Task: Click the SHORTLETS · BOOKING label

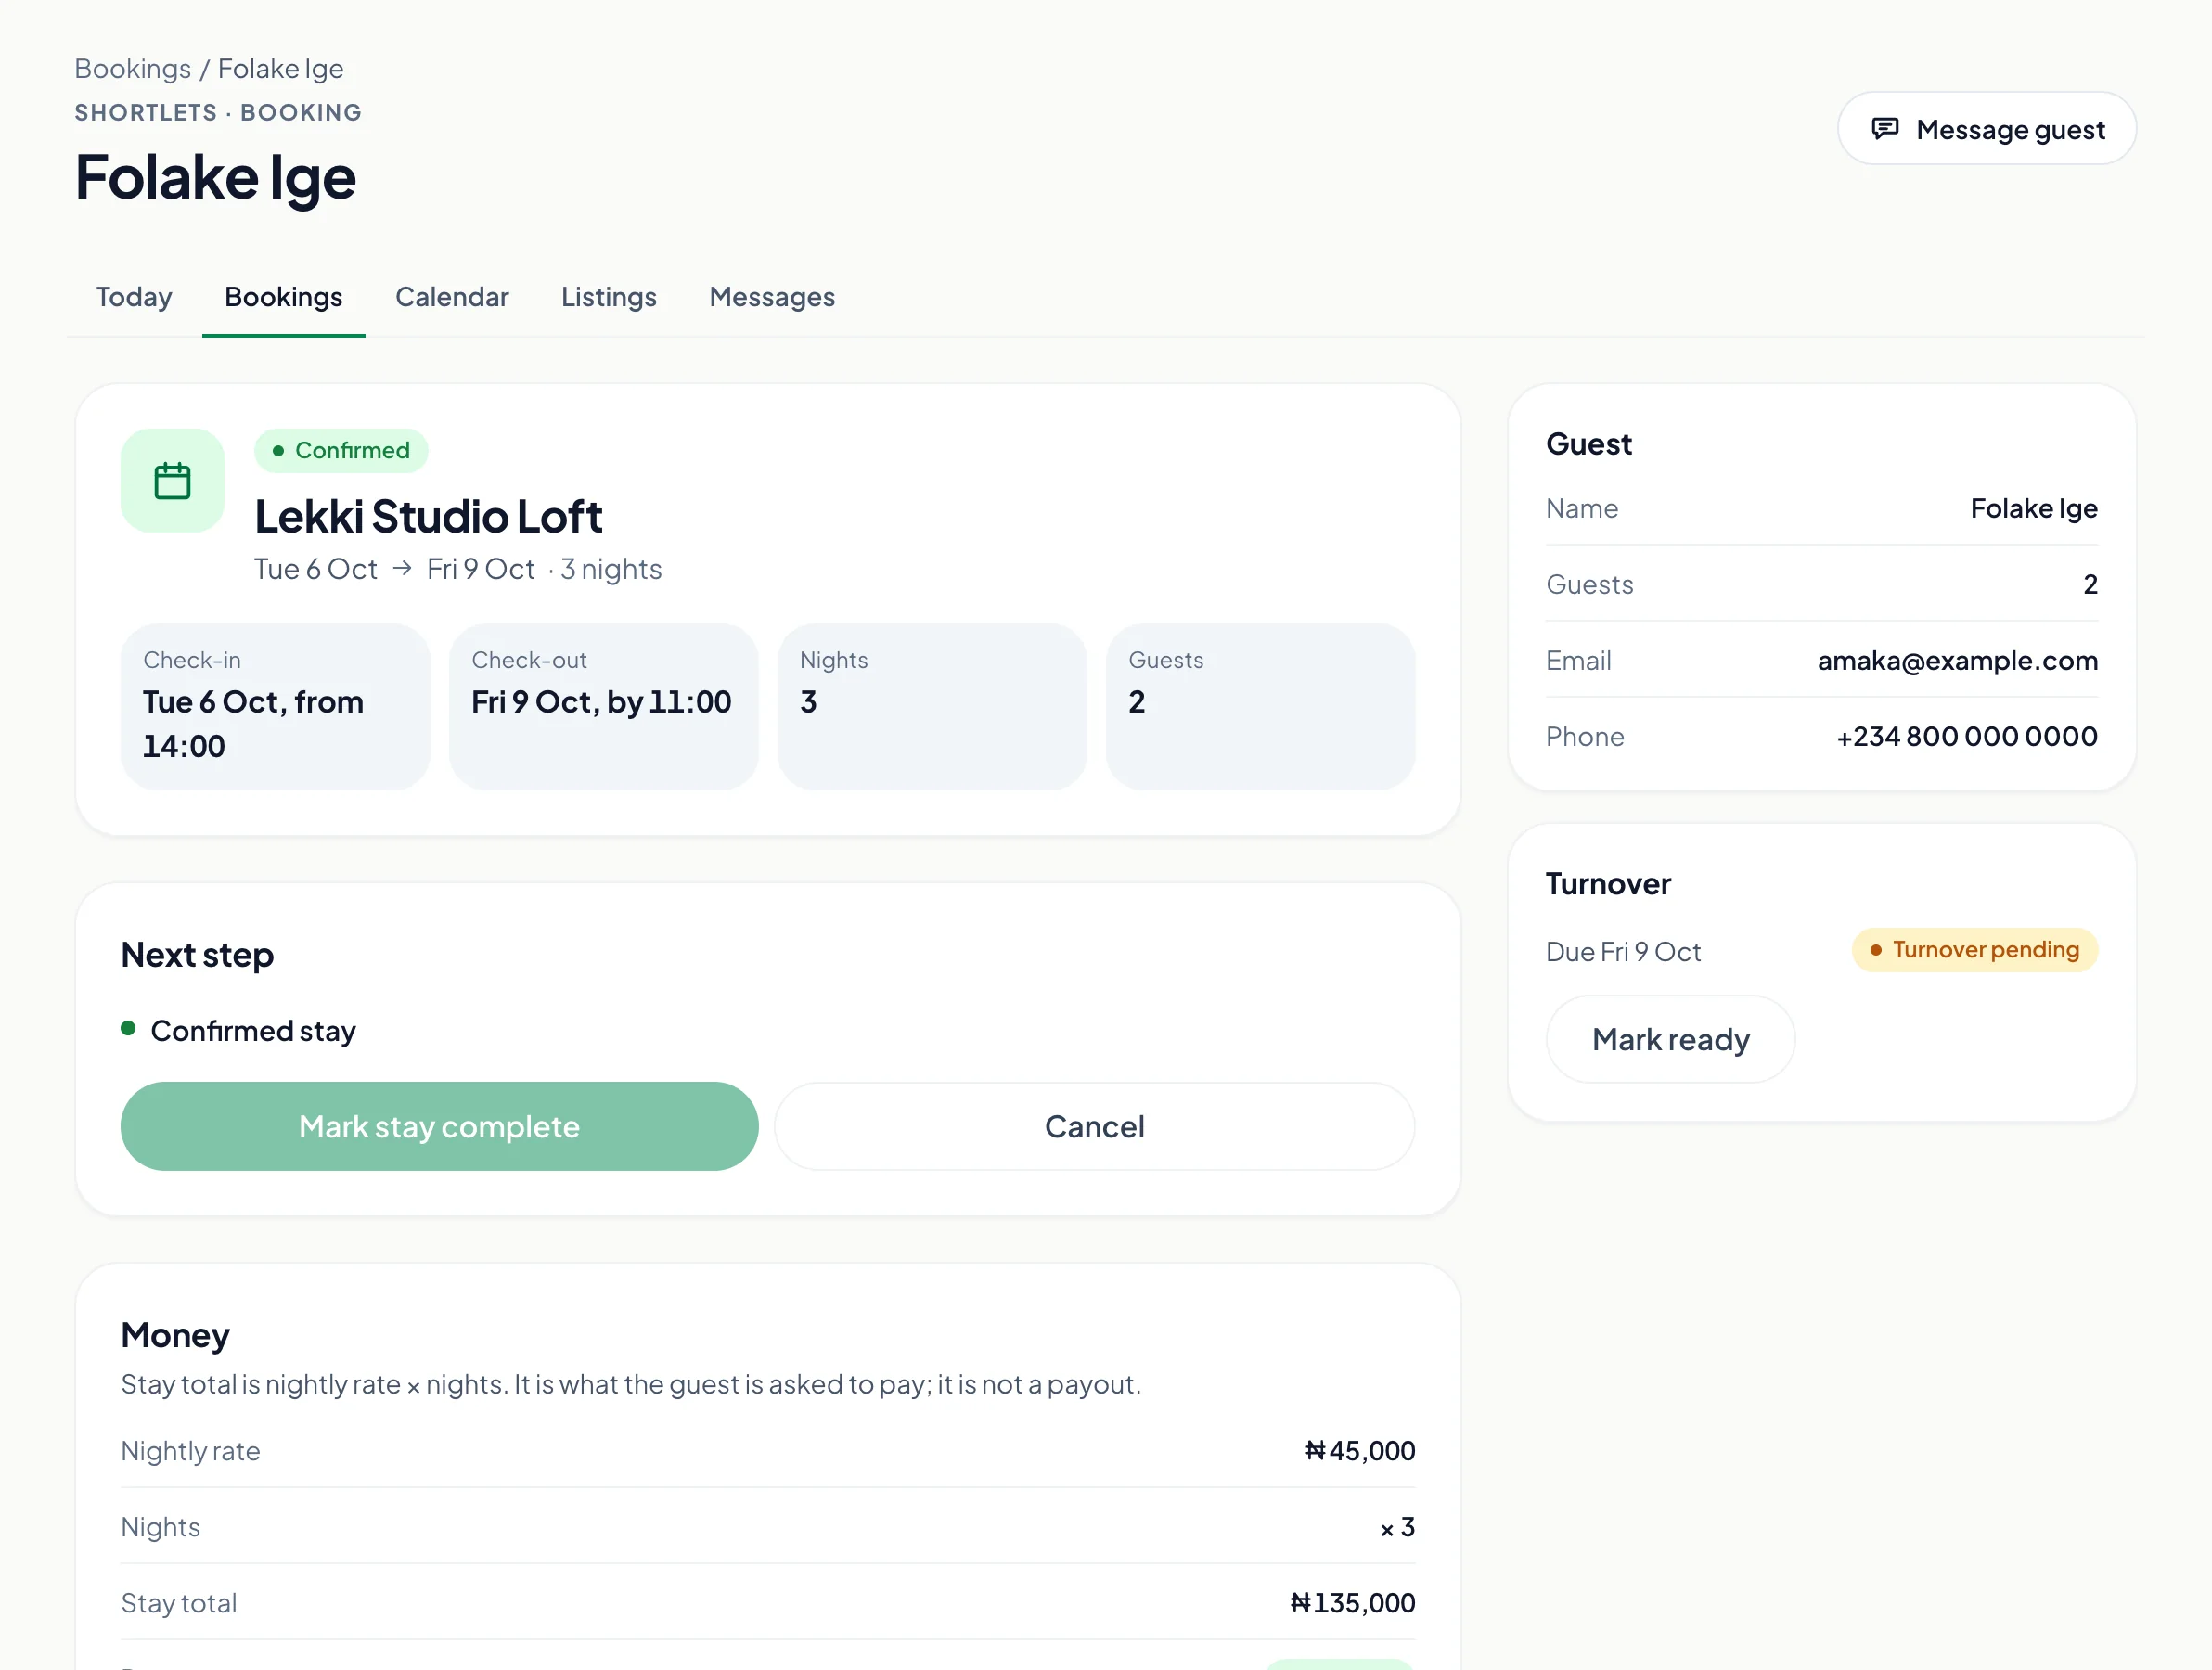Action: [x=219, y=113]
